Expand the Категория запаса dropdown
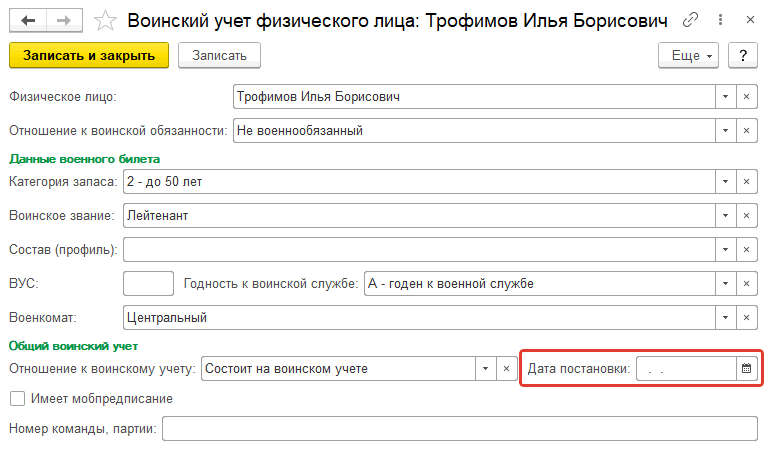Image resolution: width=765 pixels, height=451 pixels. 725,182
